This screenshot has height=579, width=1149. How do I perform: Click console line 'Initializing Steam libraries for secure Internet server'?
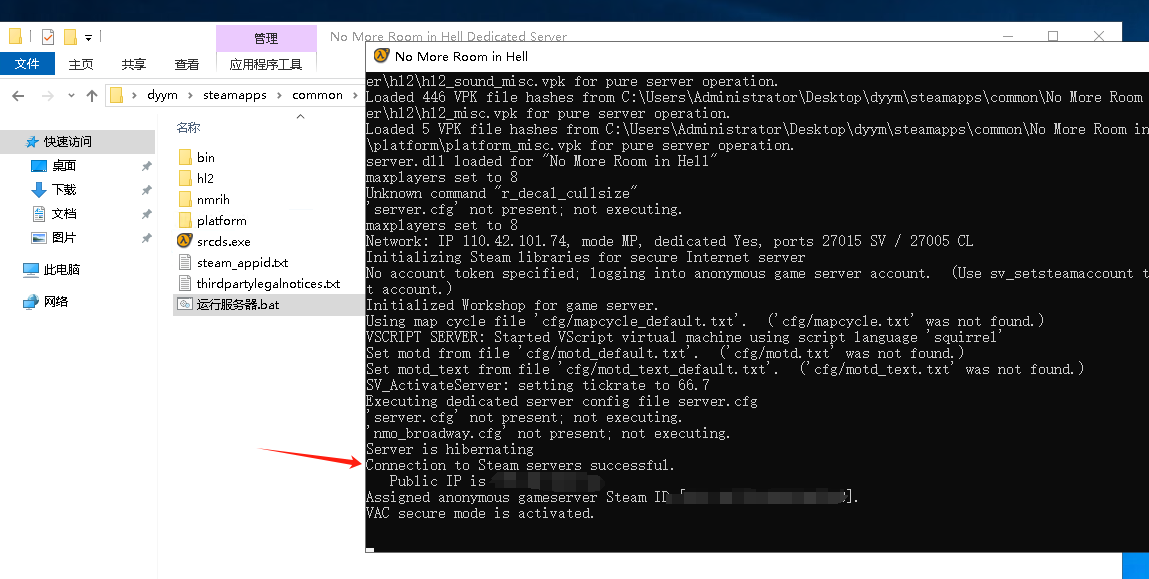click(x=585, y=257)
